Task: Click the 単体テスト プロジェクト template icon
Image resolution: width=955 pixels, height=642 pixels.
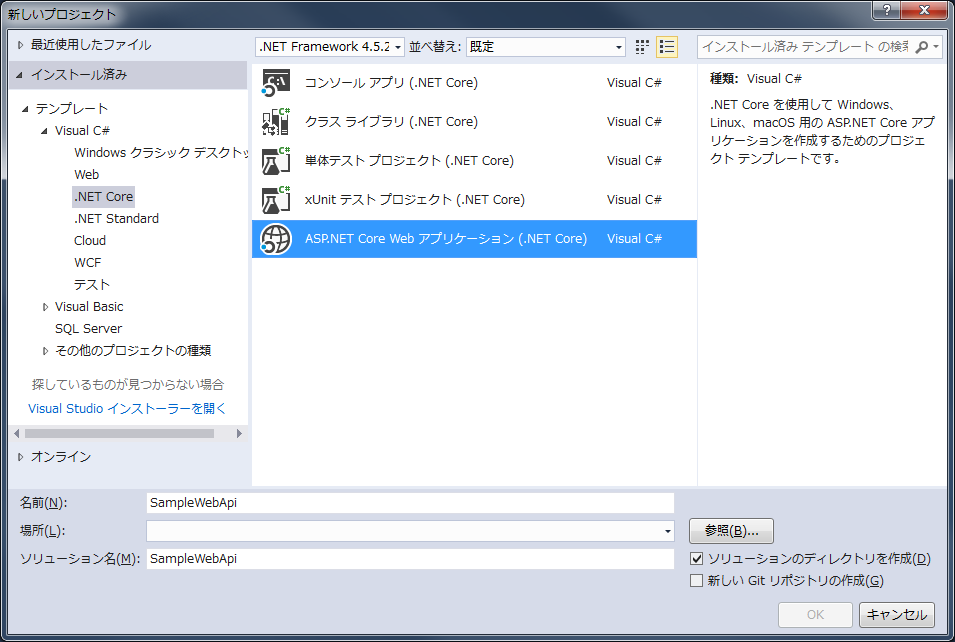Action: click(x=276, y=161)
